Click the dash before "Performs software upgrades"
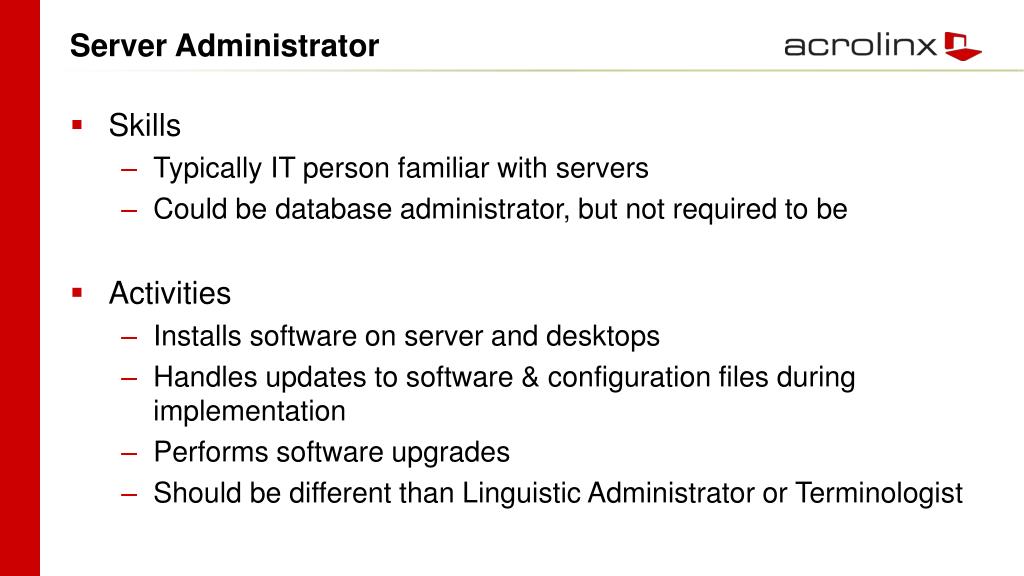Viewport: 1024px width, 576px height. [x=127, y=453]
